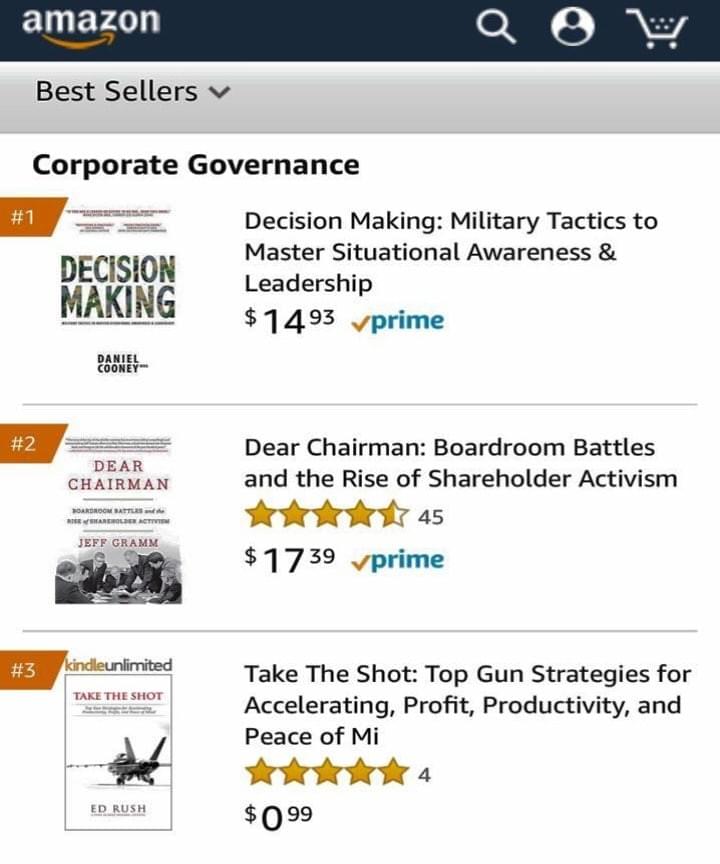Viewport: 720px width, 864px height.
Task: Click the star rating for Dear Chairman
Action: pos(328,516)
